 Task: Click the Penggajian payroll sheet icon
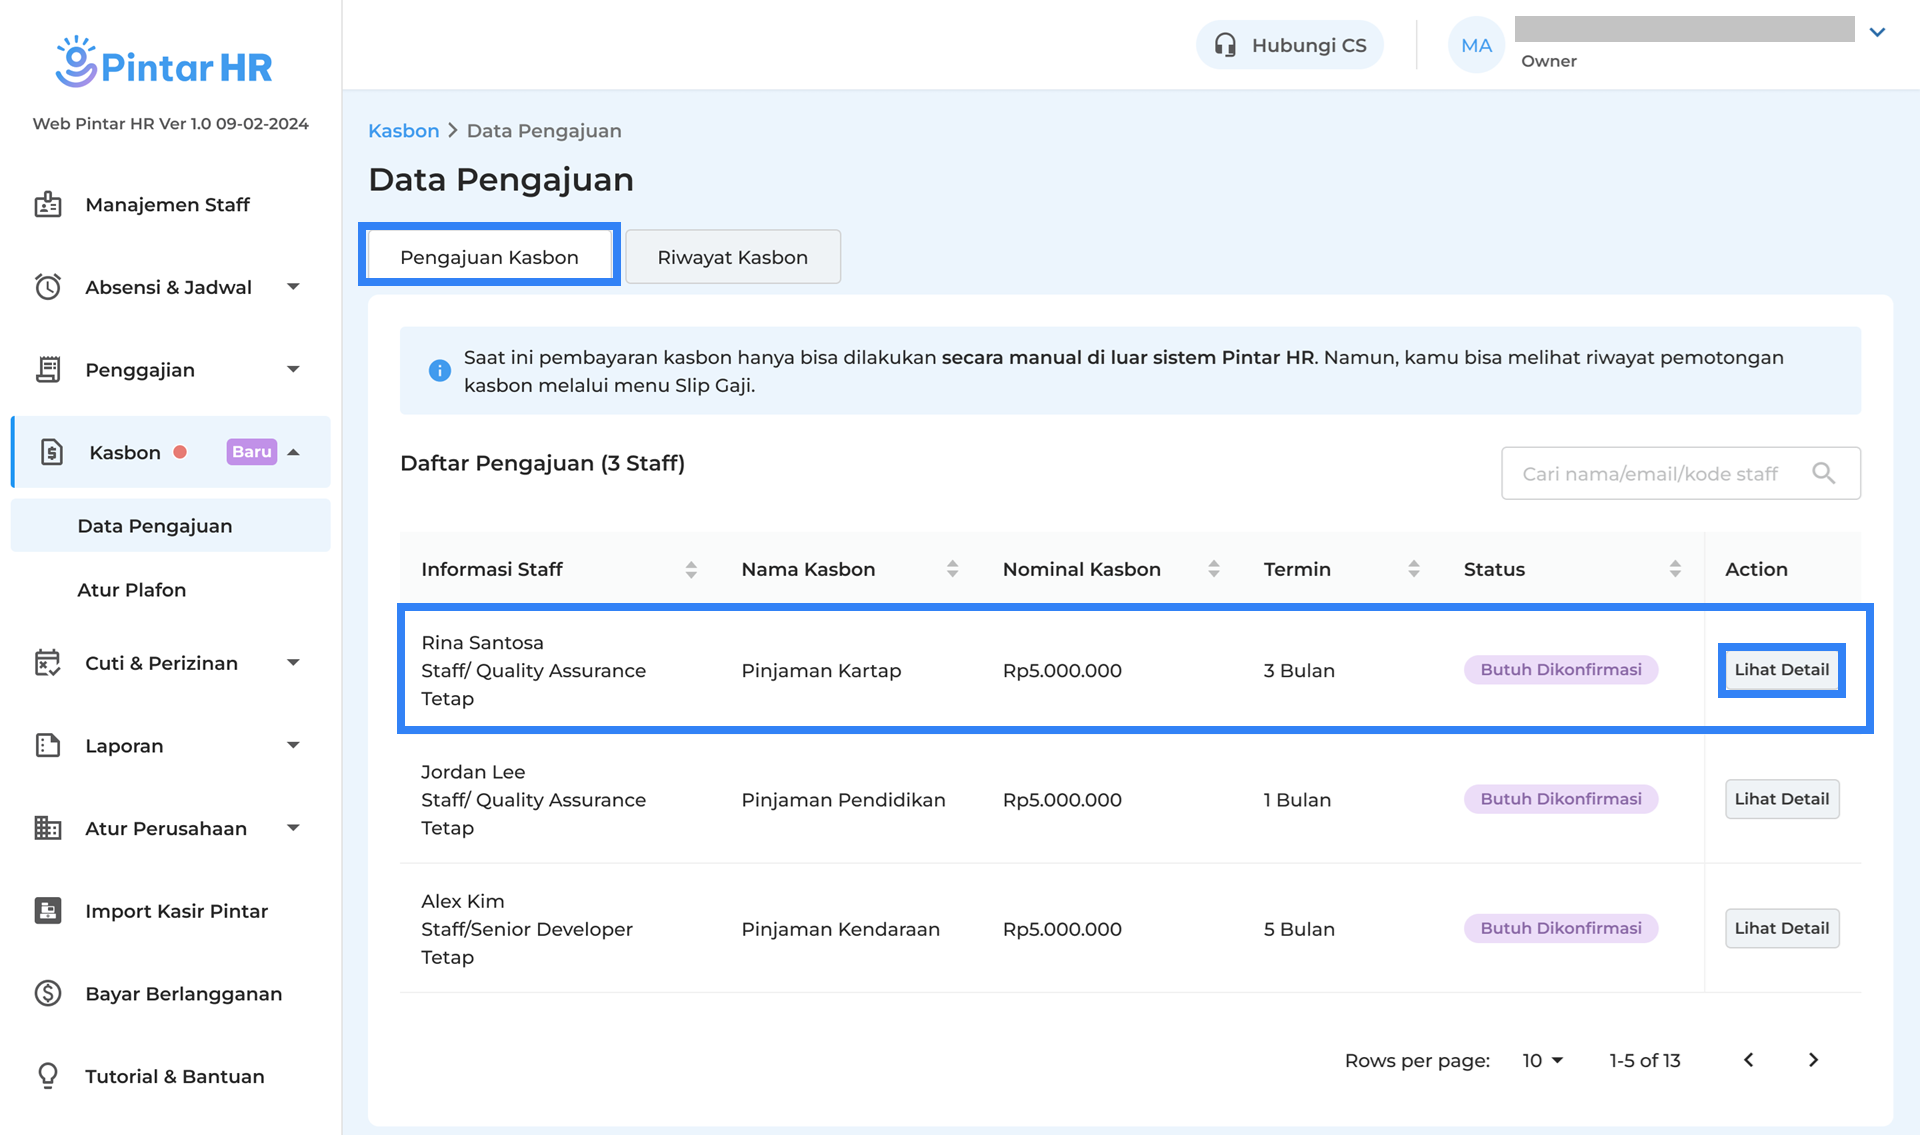click(48, 370)
